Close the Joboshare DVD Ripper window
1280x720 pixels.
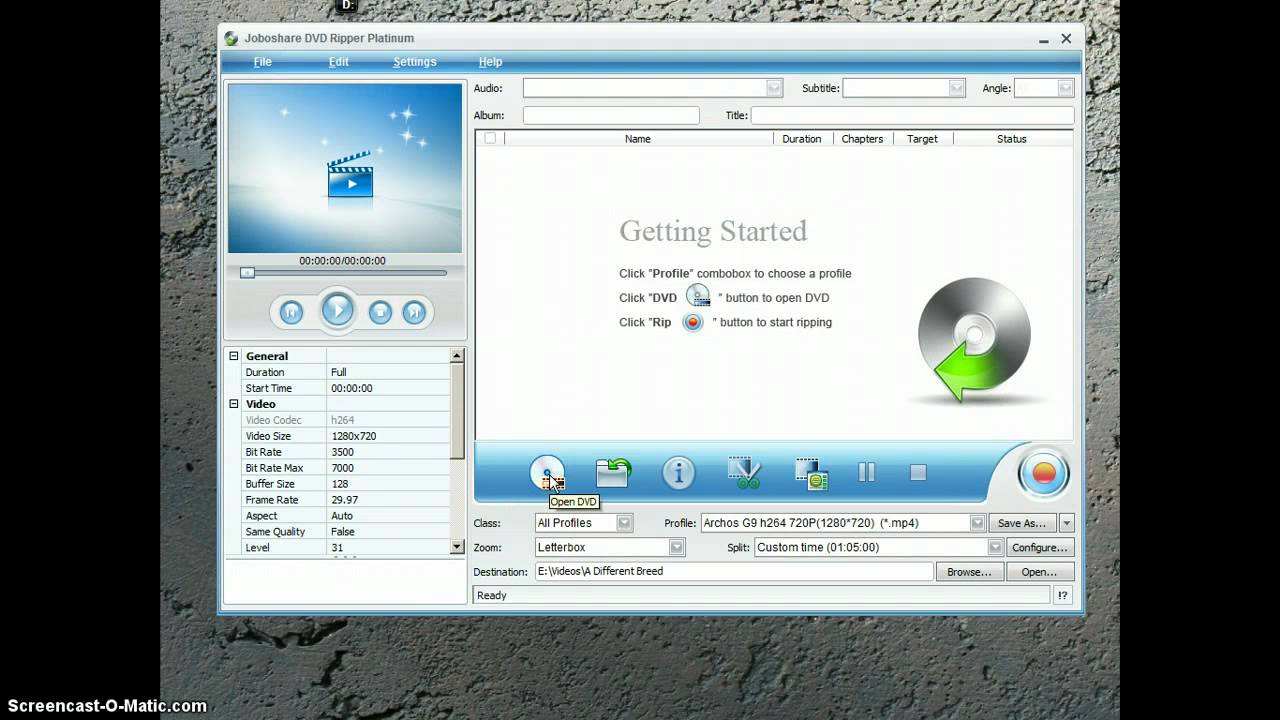click(x=1066, y=39)
